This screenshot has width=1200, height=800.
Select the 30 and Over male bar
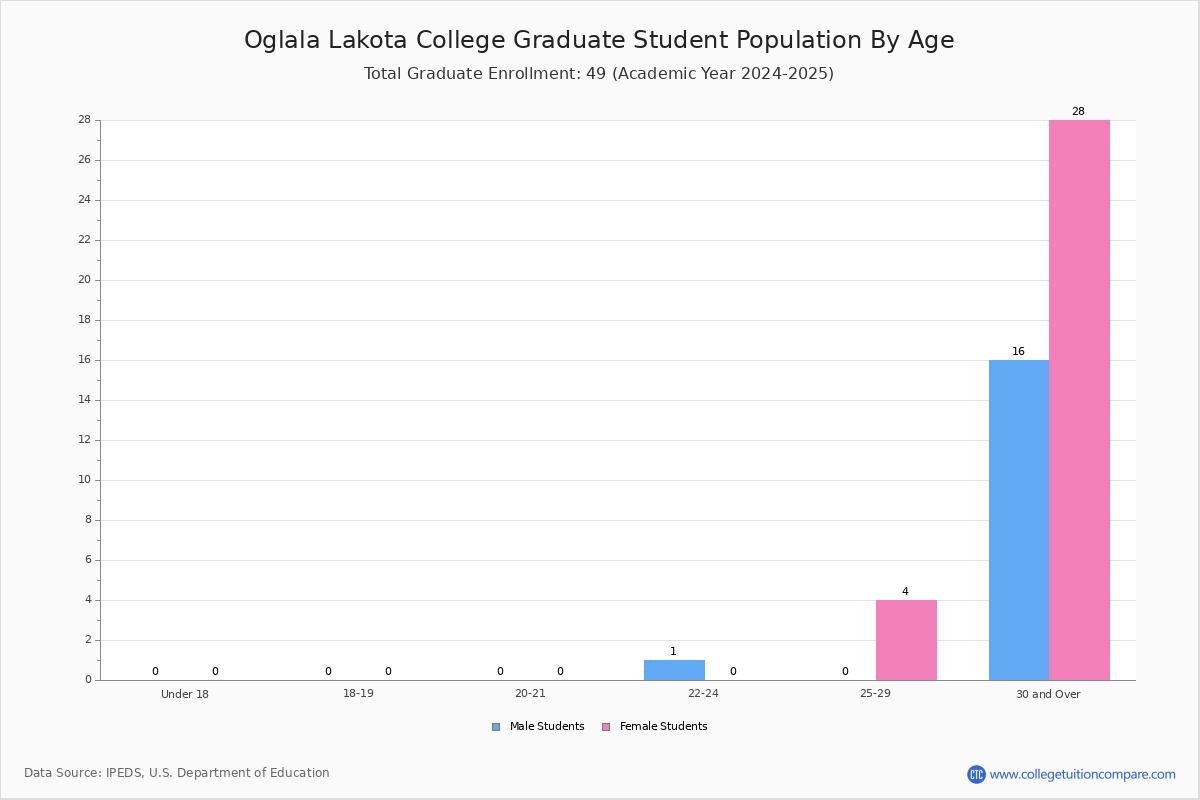click(x=1019, y=520)
